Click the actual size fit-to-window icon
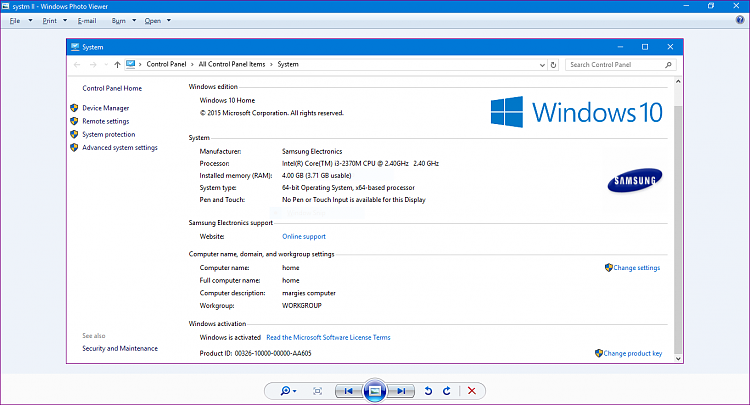 tap(317, 391)
